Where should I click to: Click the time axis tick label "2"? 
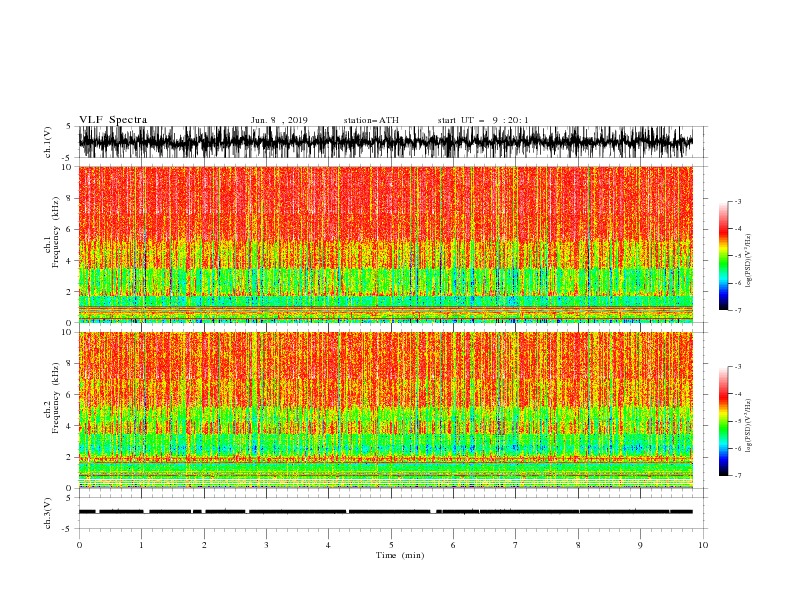(204, 545)
